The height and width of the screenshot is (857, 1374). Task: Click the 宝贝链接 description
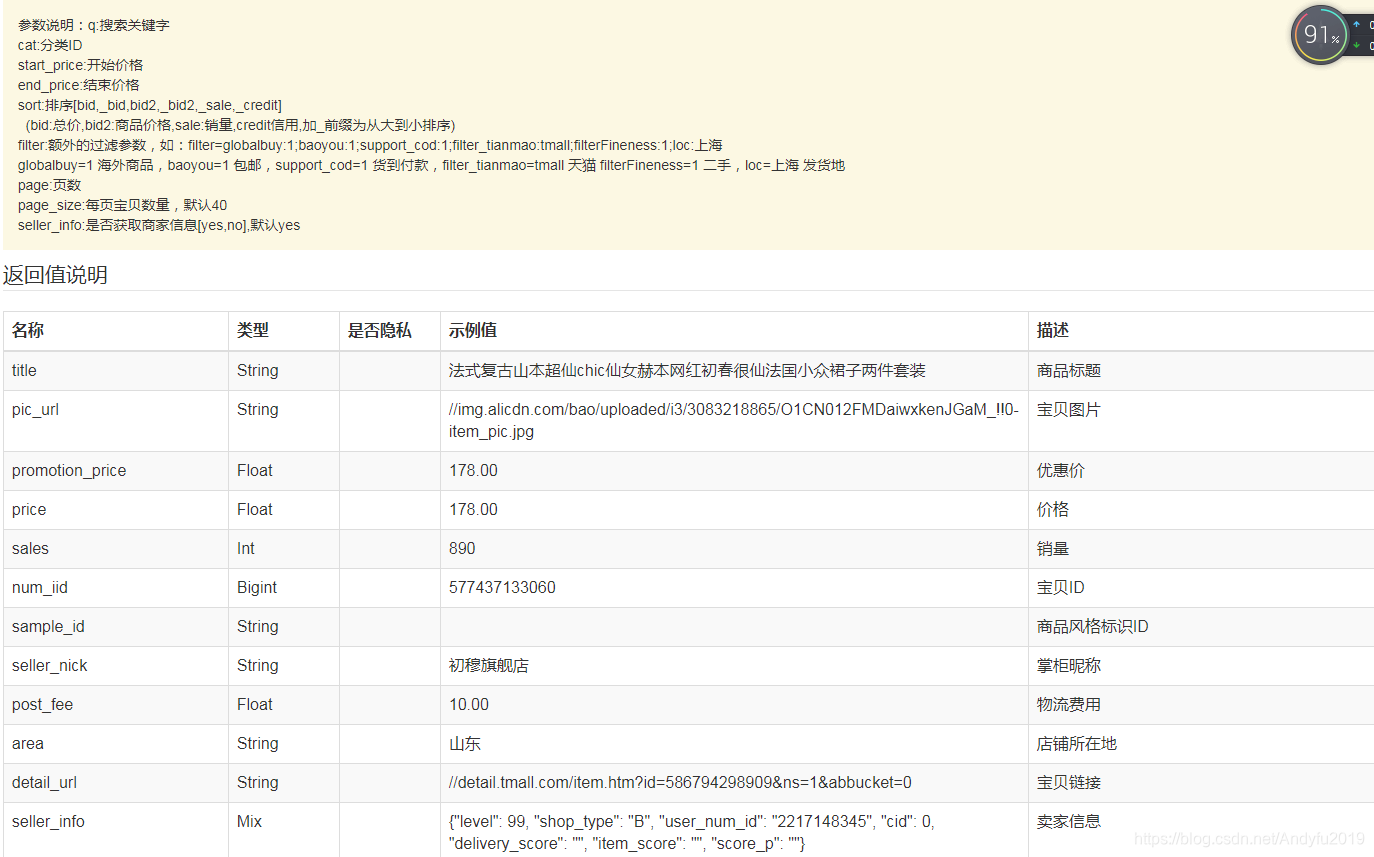[x=1069, y=783]
